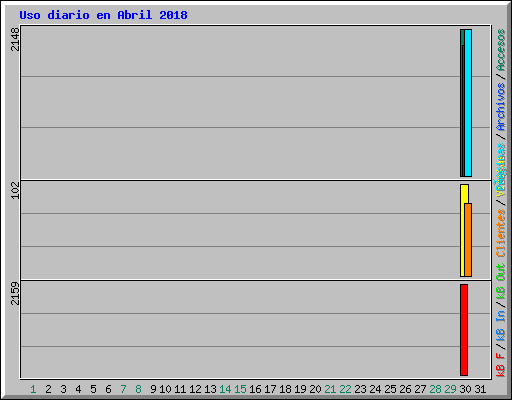Click the chart title Uso diario en Abril 2018
This screenshot has width=512, height=400.
(x=103, y=15)
